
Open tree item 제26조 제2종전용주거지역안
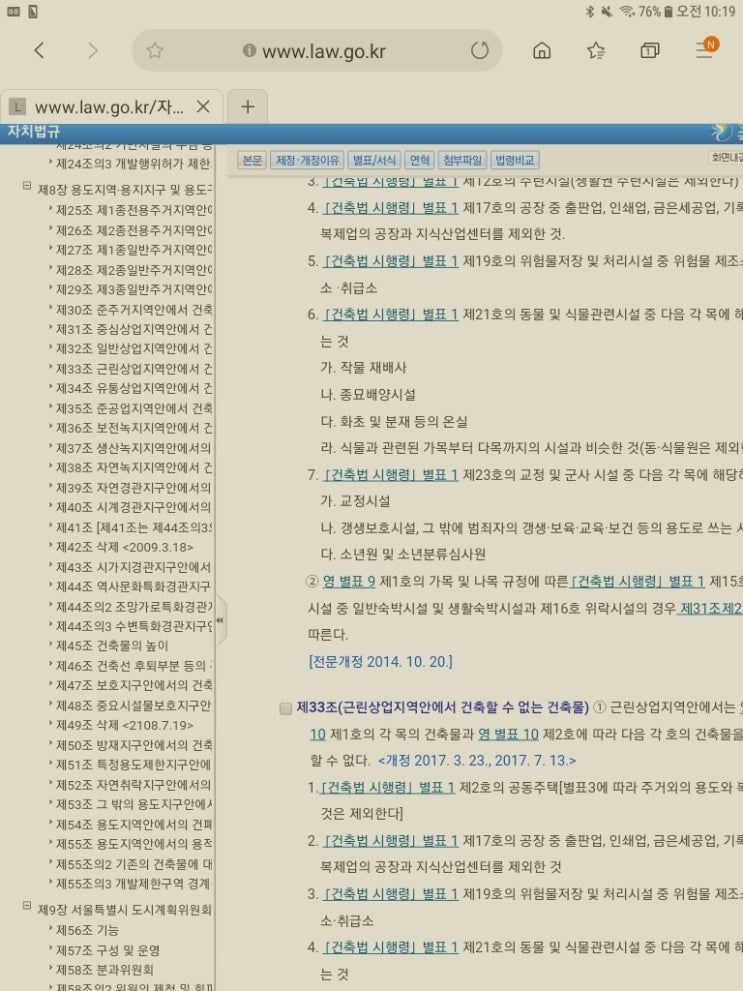tap(134, 230)
